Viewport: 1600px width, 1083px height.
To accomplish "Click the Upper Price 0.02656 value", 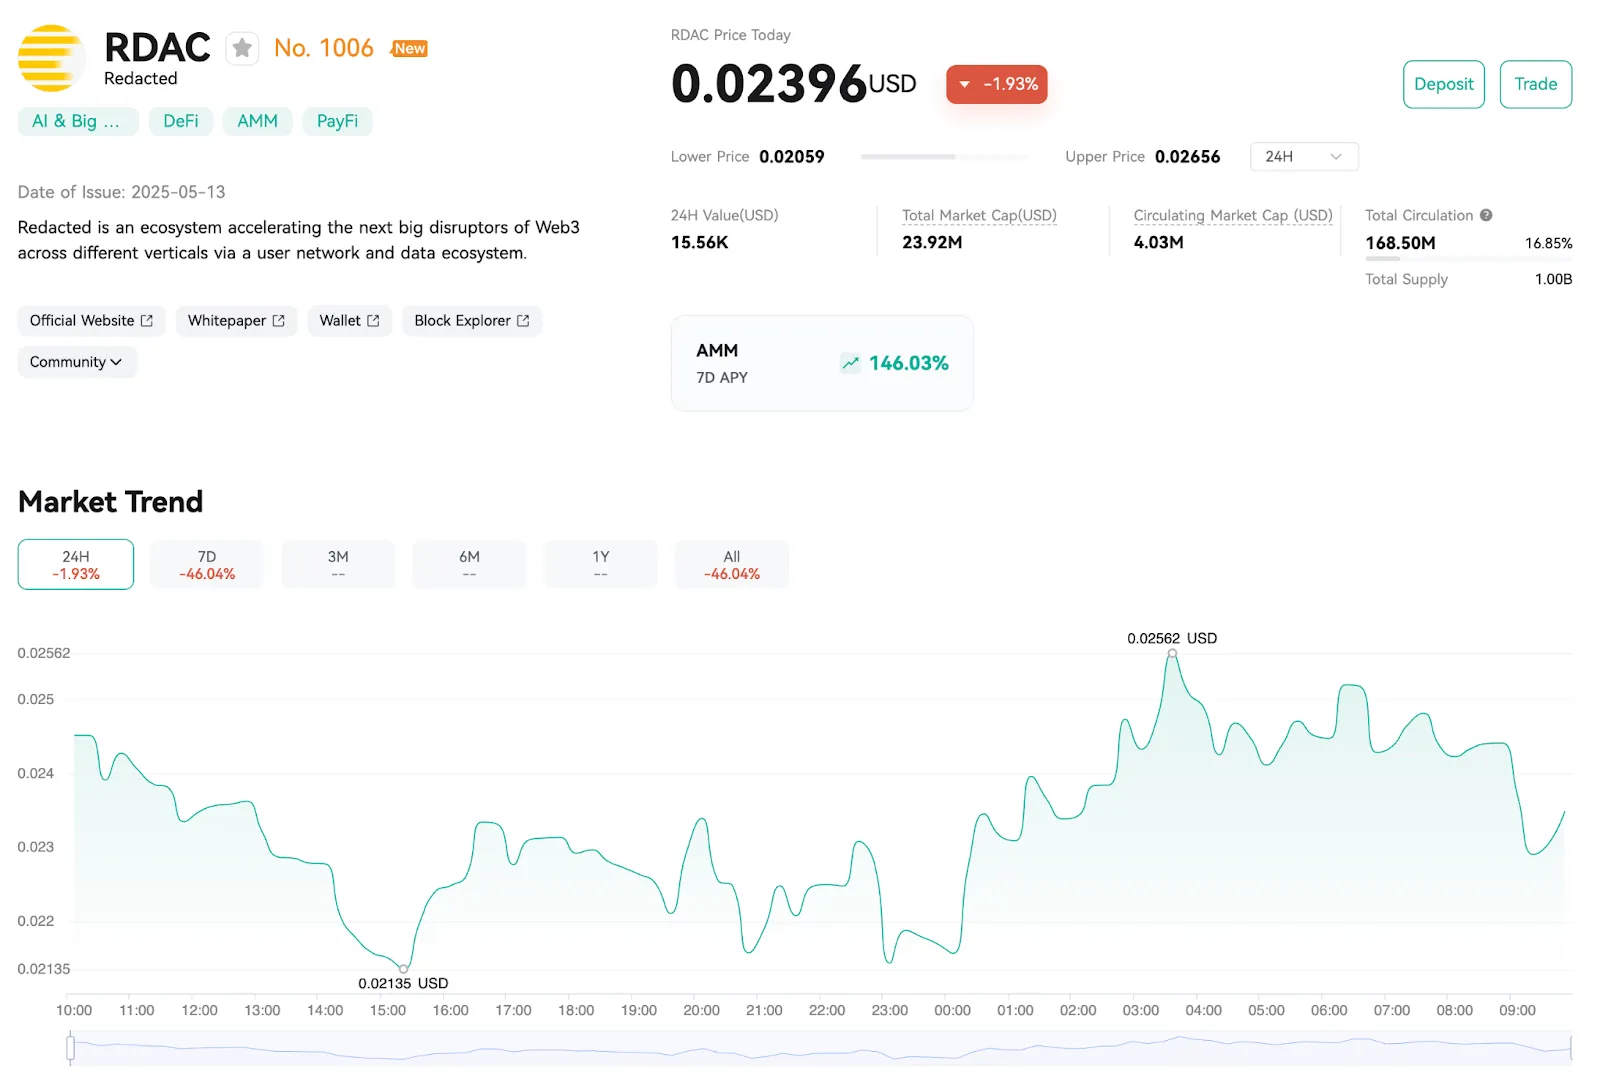I will (1187, 157).
